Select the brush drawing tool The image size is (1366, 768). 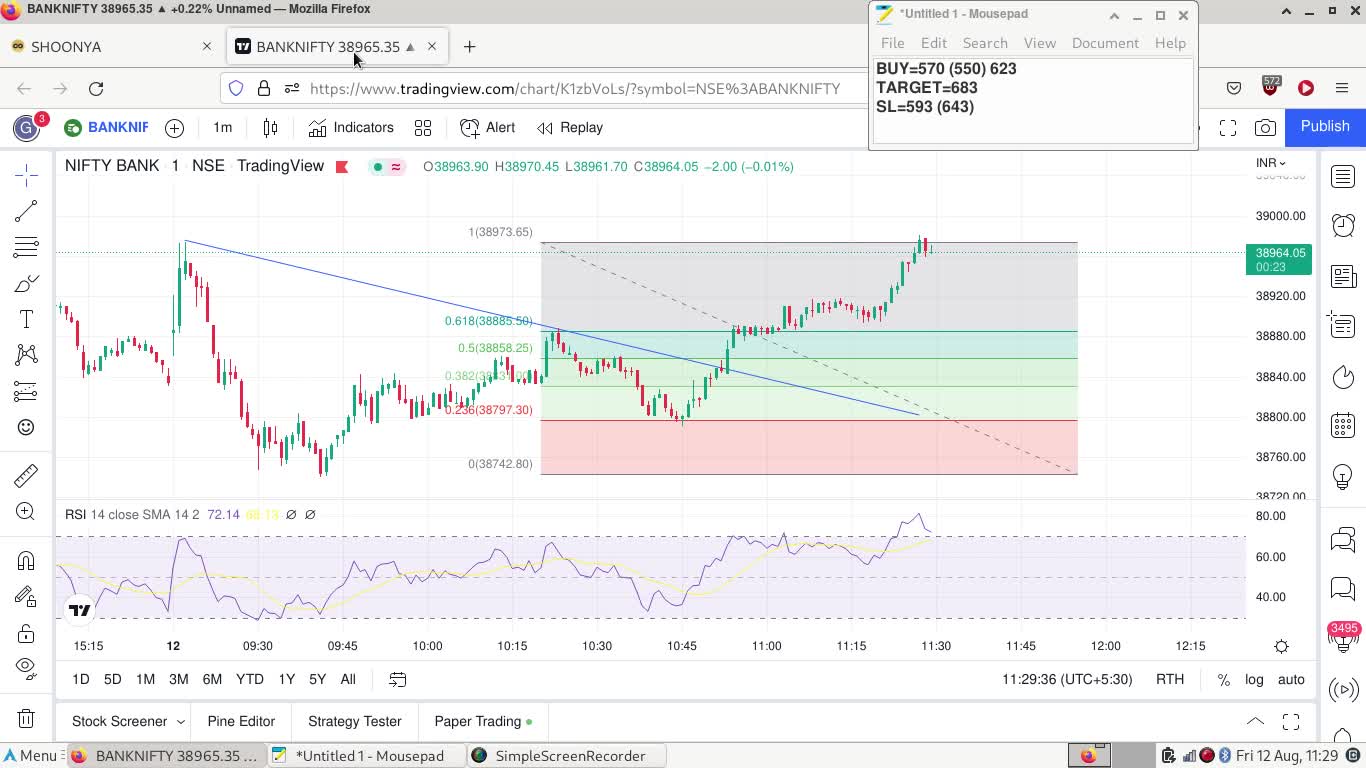pos(26,283)
